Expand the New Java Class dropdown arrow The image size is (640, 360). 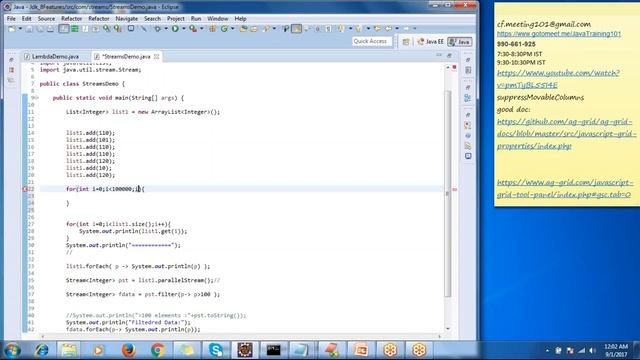pyautogui.click(x=232, y=29)
